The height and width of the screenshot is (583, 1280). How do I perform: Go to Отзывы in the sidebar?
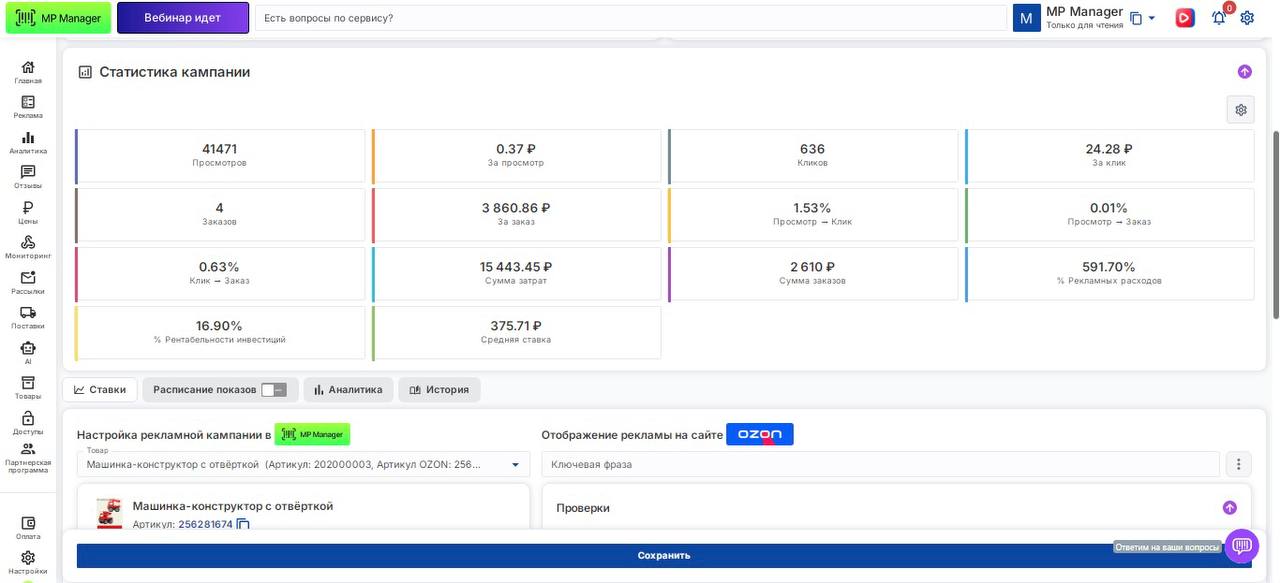28,176
